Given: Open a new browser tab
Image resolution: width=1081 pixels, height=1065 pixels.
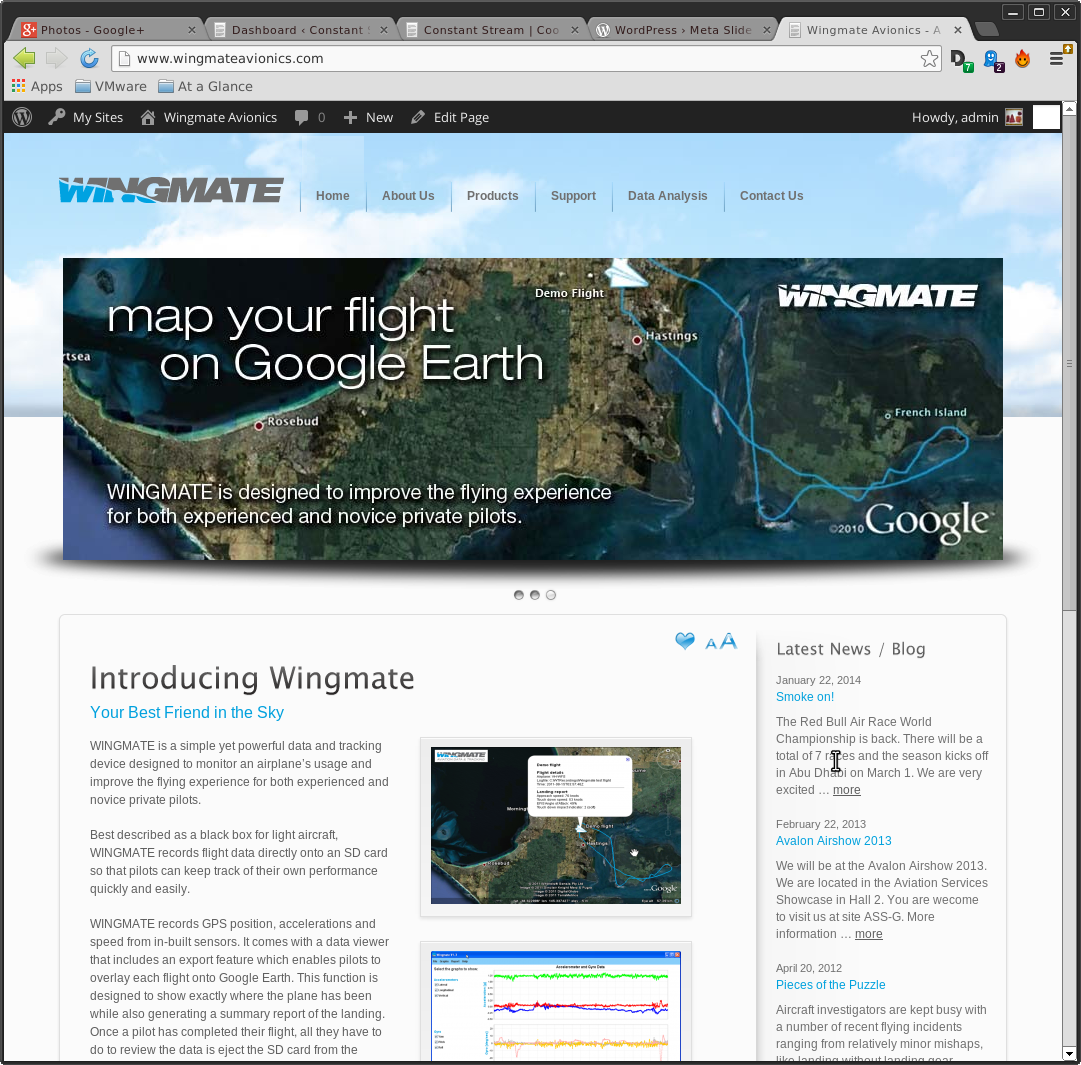Looking at the screenshot, I should pos(987,29).
